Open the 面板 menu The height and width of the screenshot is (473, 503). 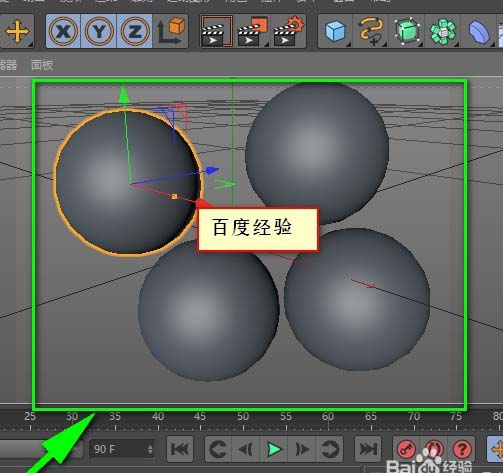click(42, 65)
